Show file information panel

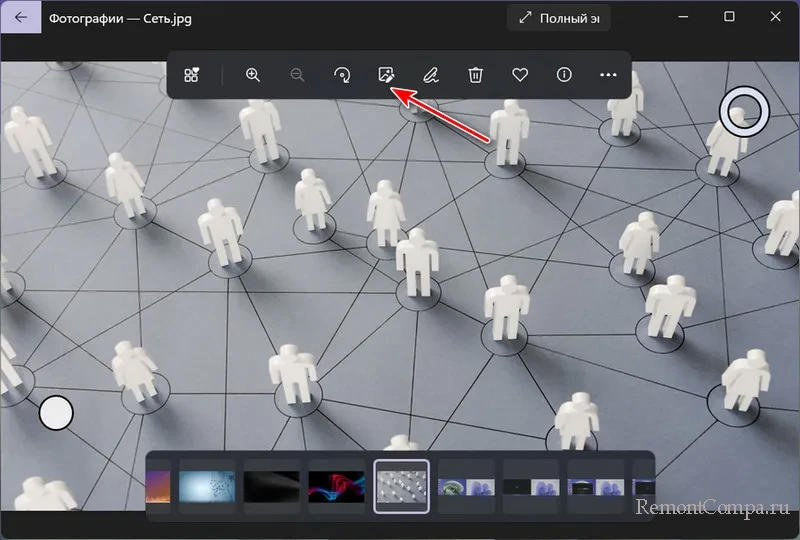(564, 75)
